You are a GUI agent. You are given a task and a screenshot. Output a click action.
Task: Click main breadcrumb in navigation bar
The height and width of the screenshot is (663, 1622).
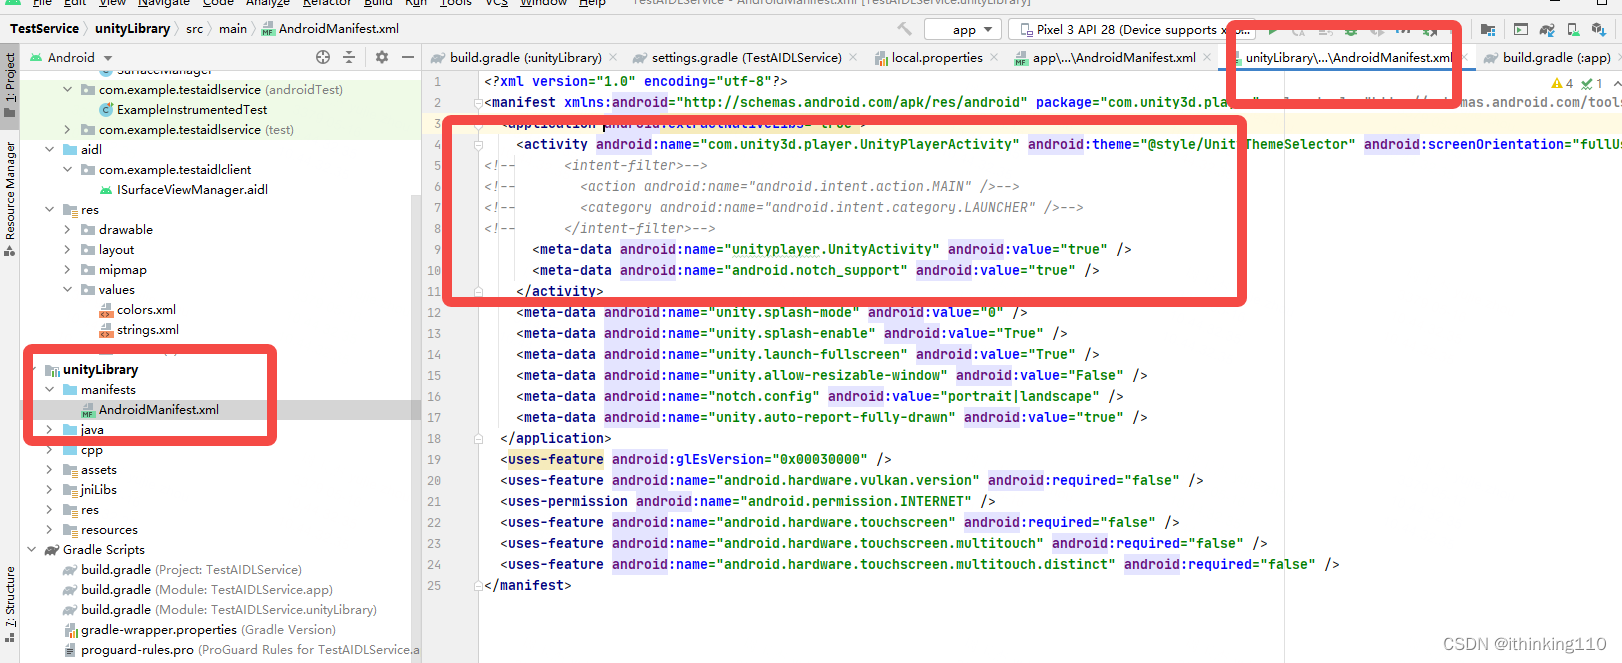(233, 29)
